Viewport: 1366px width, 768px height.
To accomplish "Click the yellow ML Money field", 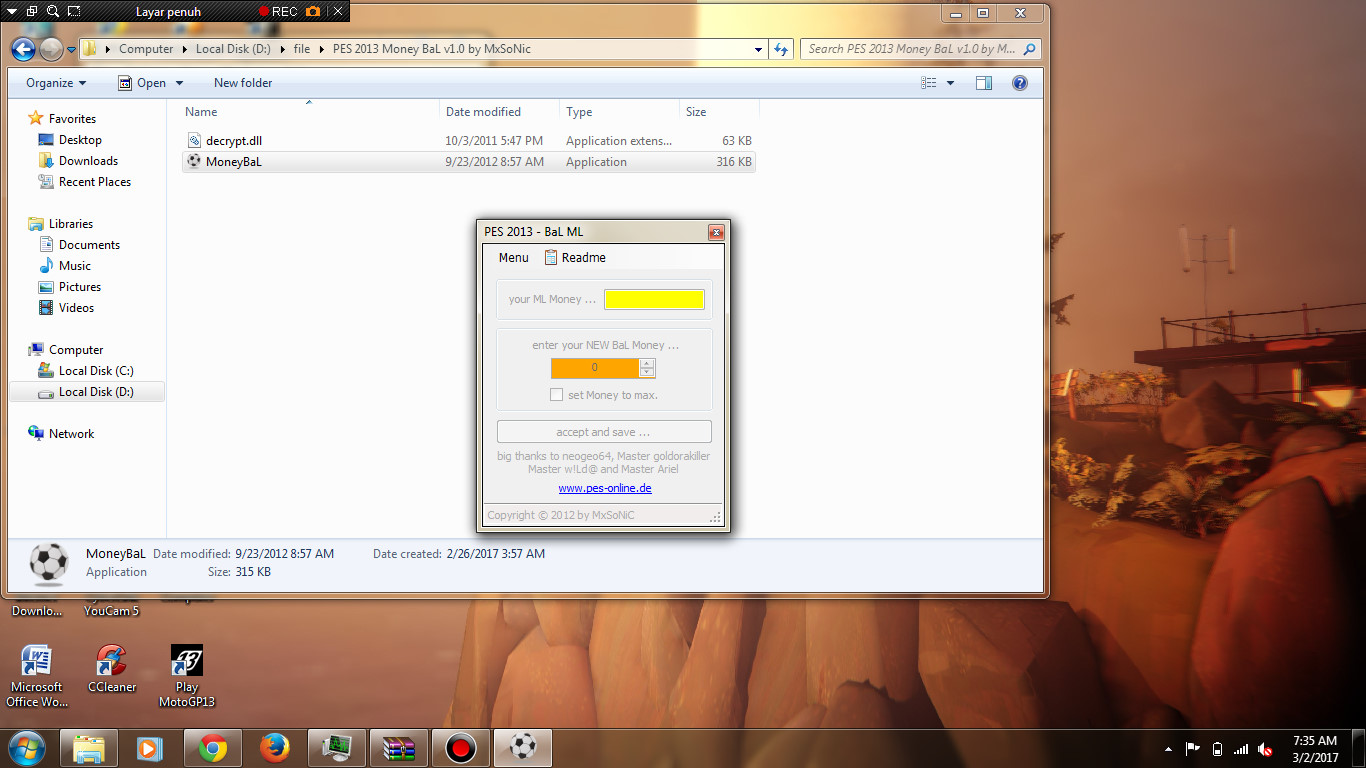I will pos(654,299).
